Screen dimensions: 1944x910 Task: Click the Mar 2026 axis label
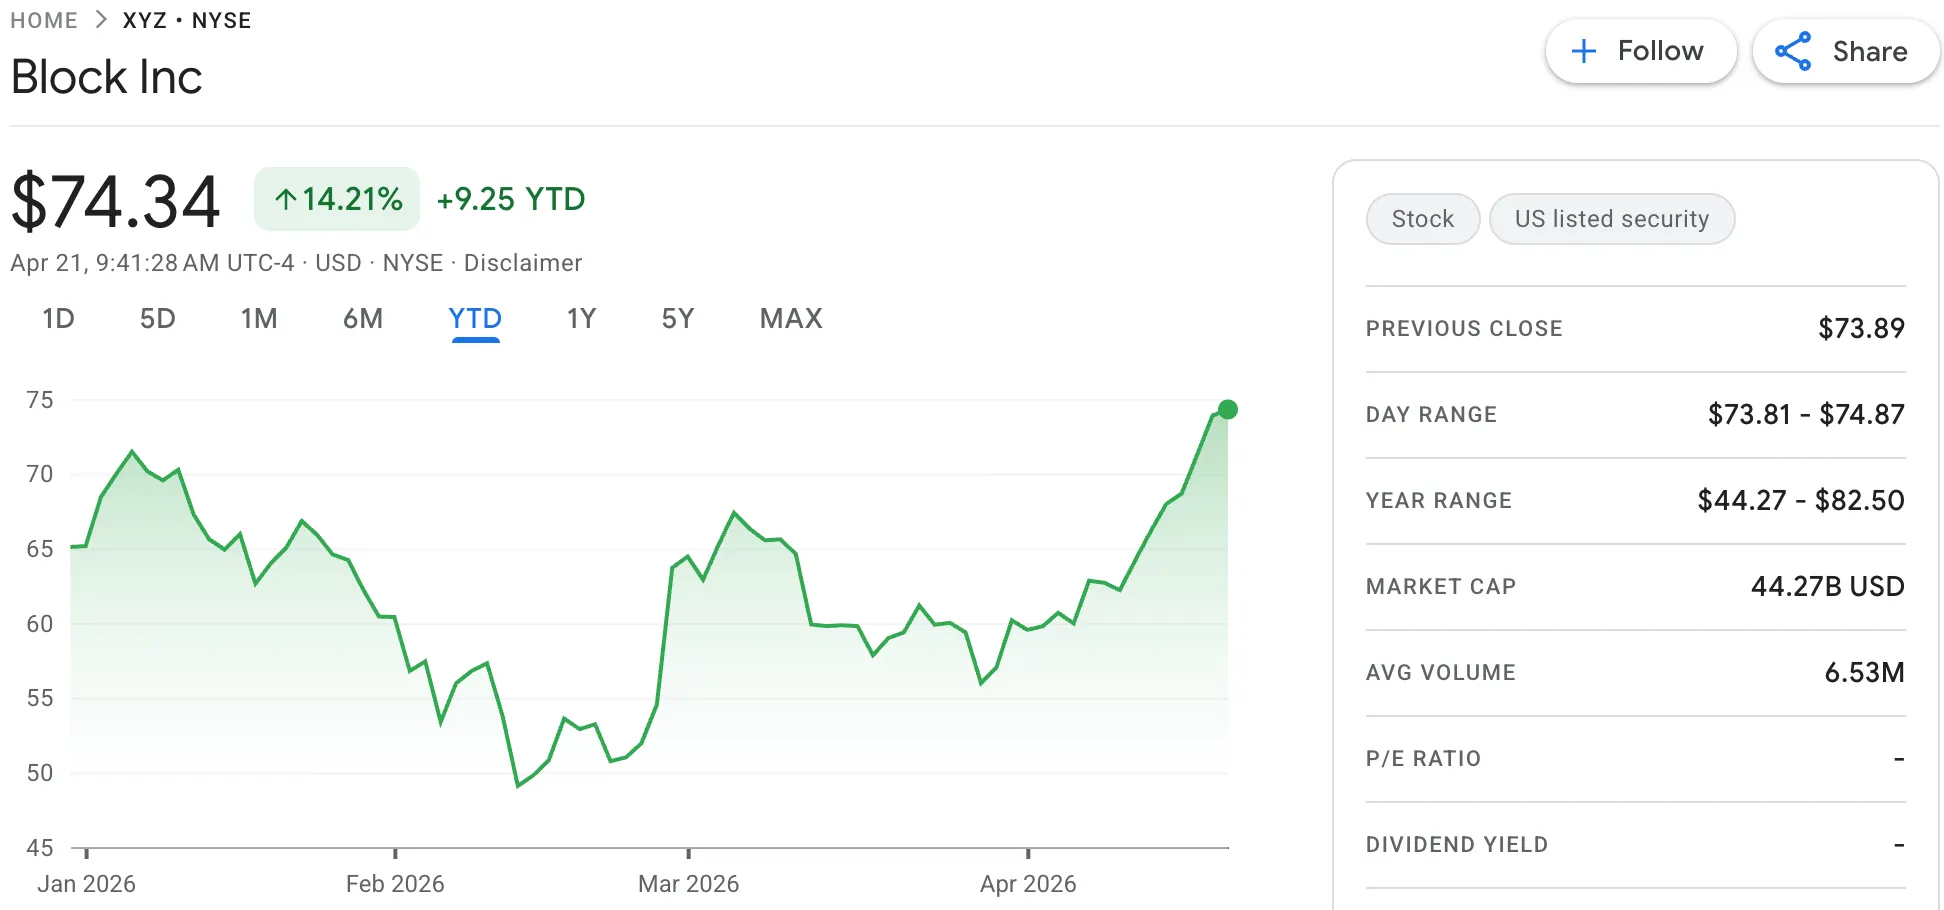688,884
